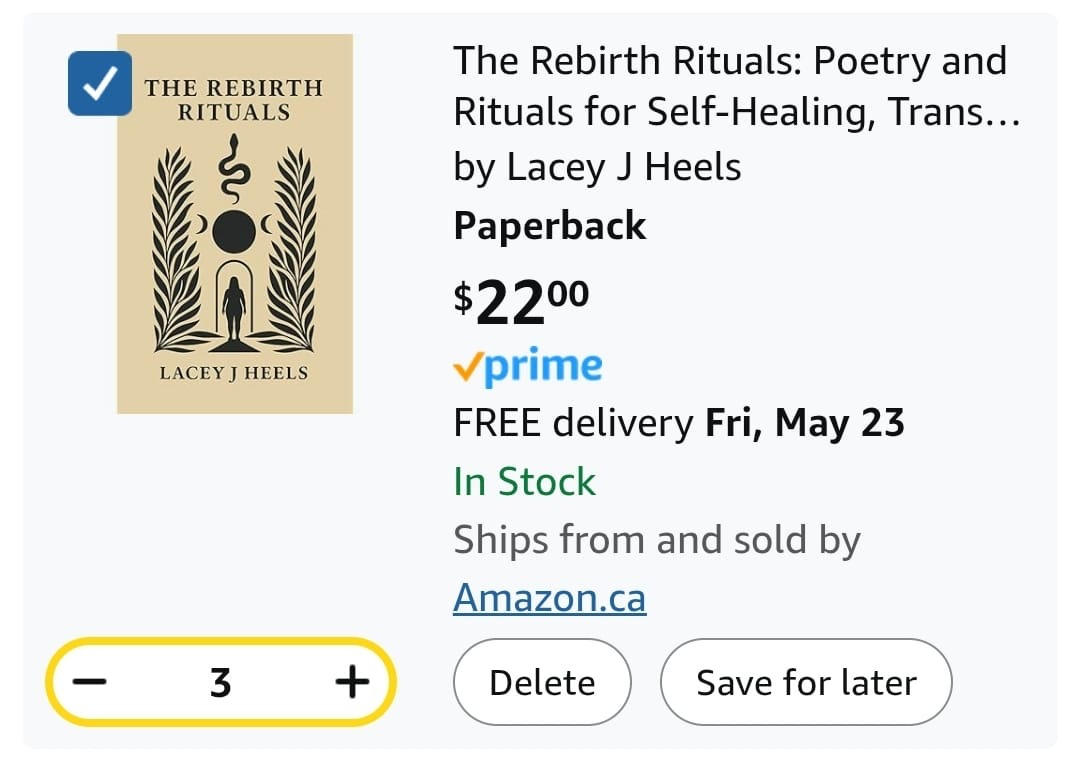The height and width of the screenshot is (782, 1080).
Task: Click the green In Stock status
Action: click(524, 482)
